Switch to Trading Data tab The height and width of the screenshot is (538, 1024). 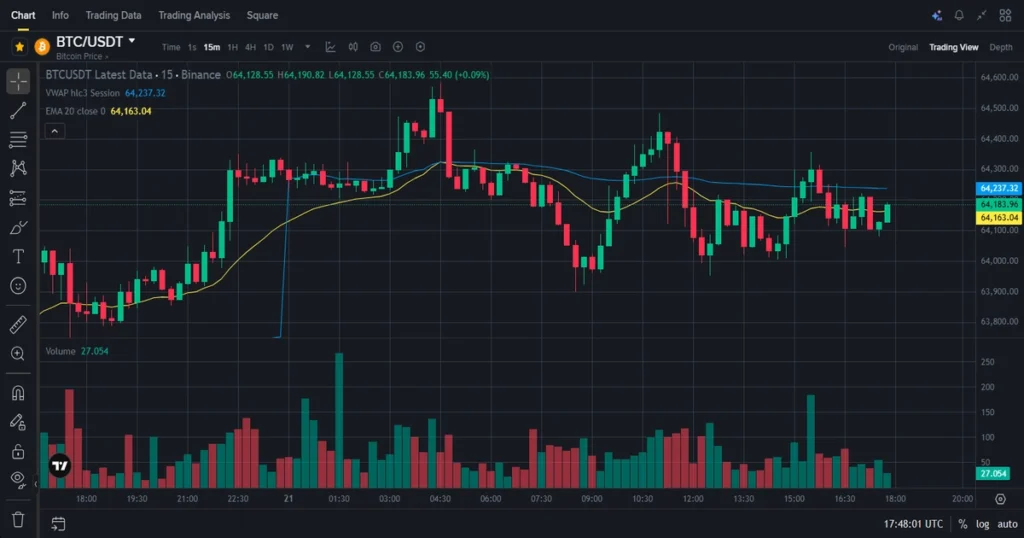click(113, 15)
